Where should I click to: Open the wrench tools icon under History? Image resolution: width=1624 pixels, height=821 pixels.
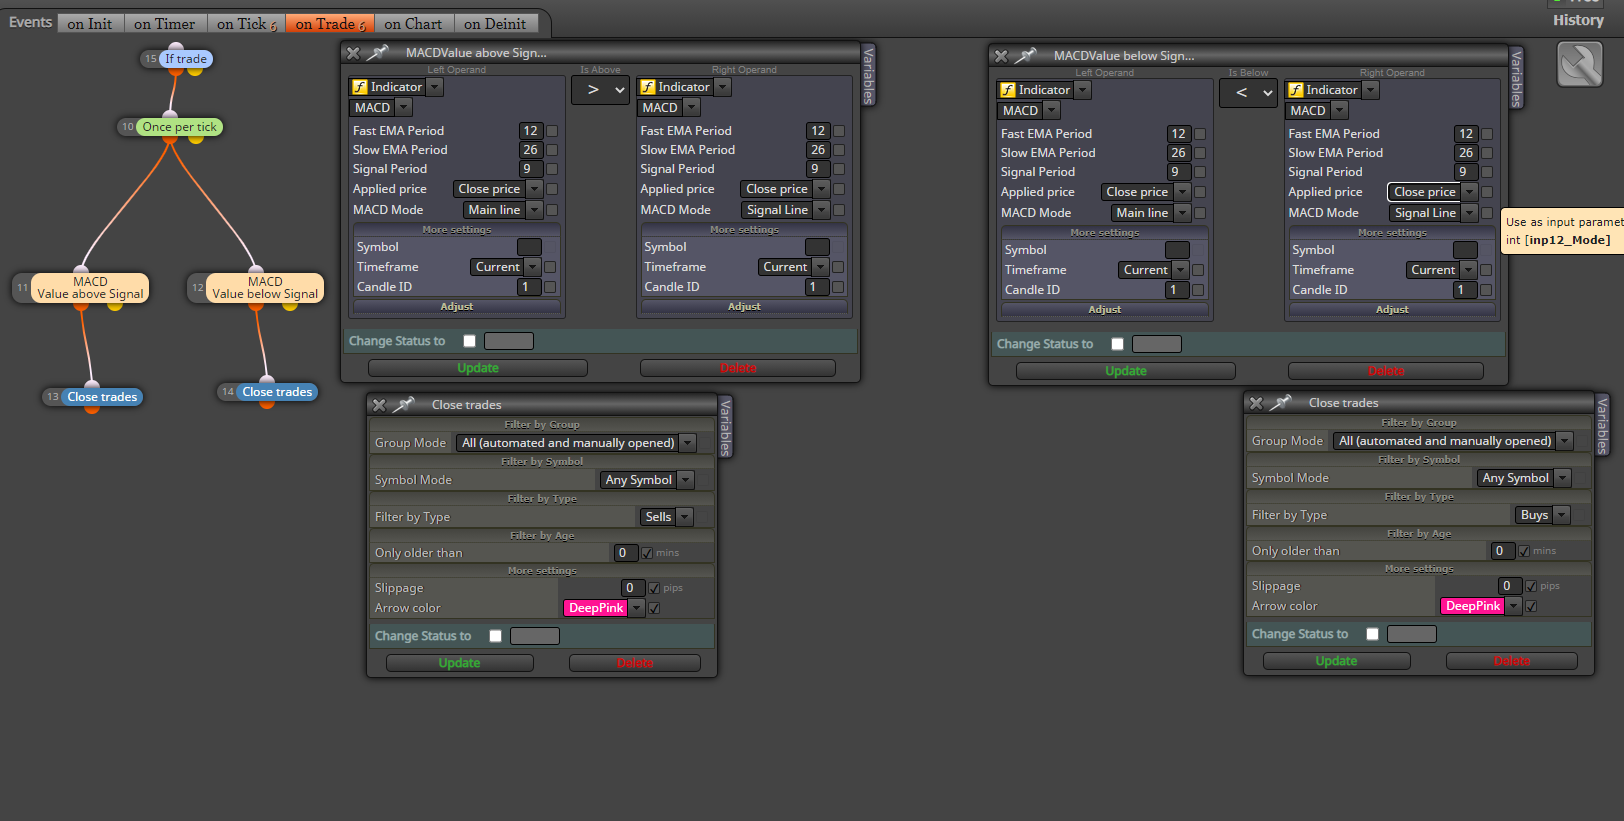tap(1580, 65)
